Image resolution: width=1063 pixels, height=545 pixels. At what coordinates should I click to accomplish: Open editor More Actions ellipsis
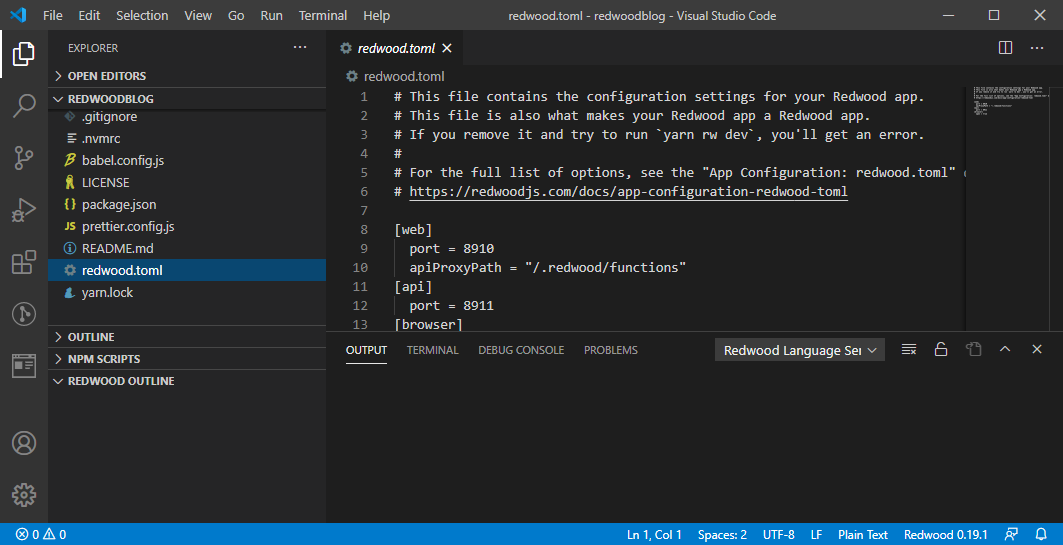click(1037, 47)
